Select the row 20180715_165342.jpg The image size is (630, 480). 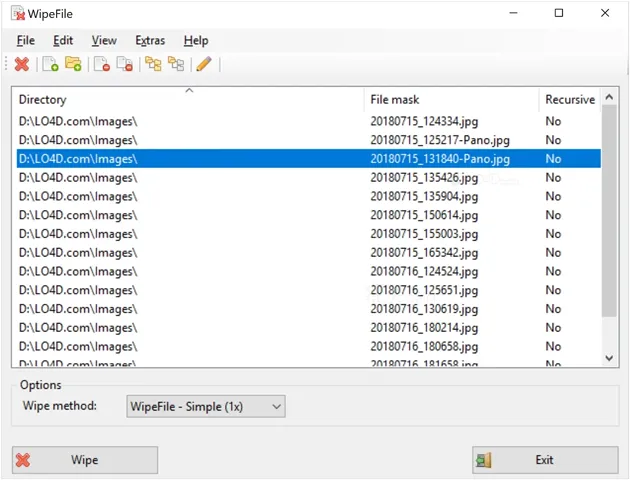pos(309,253)
